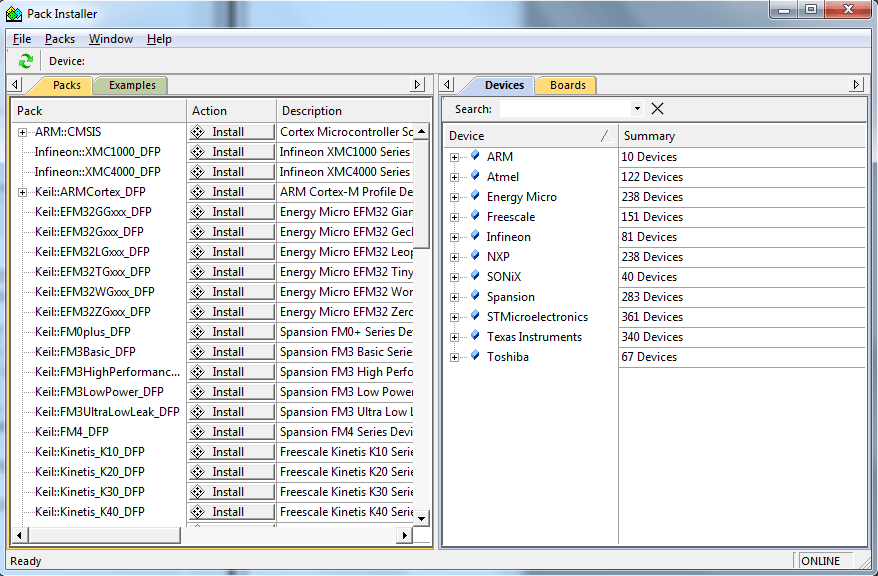The height and width of the screenshot is (576, 878).
Task: Click the Description column header
Action: (x=353, y=111)
